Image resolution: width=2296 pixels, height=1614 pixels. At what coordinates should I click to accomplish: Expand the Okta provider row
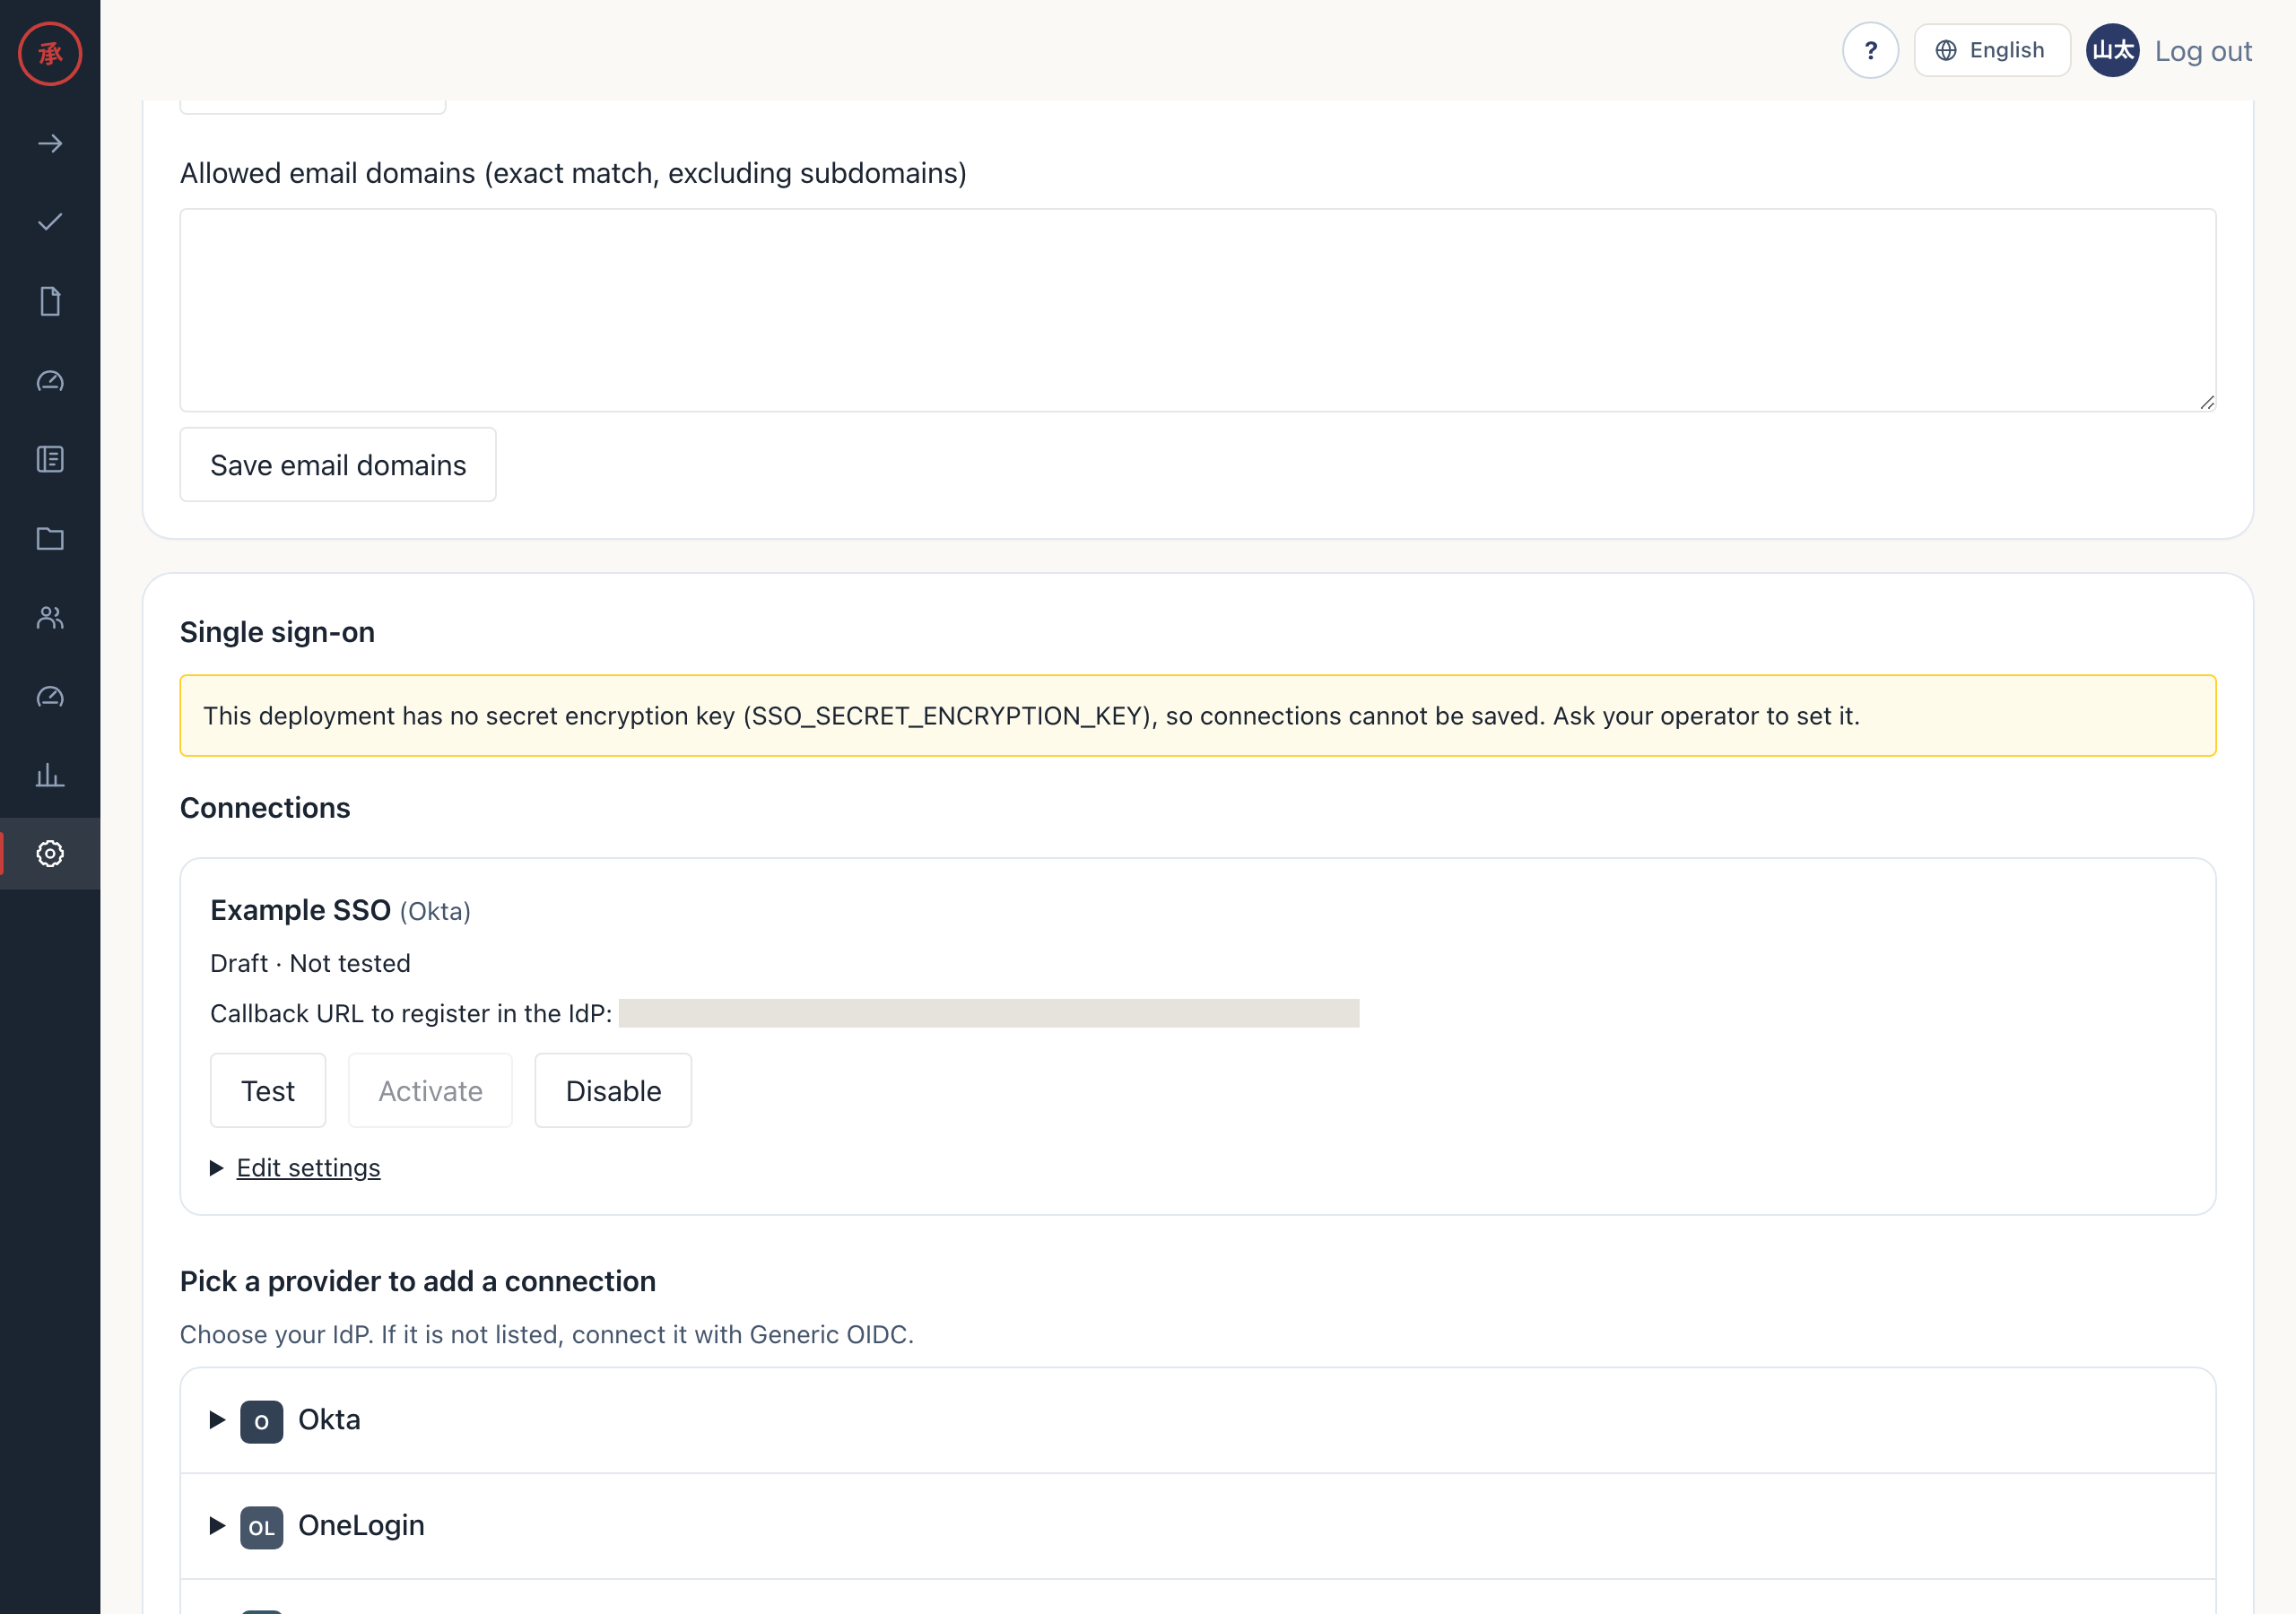(1198, 1420)
